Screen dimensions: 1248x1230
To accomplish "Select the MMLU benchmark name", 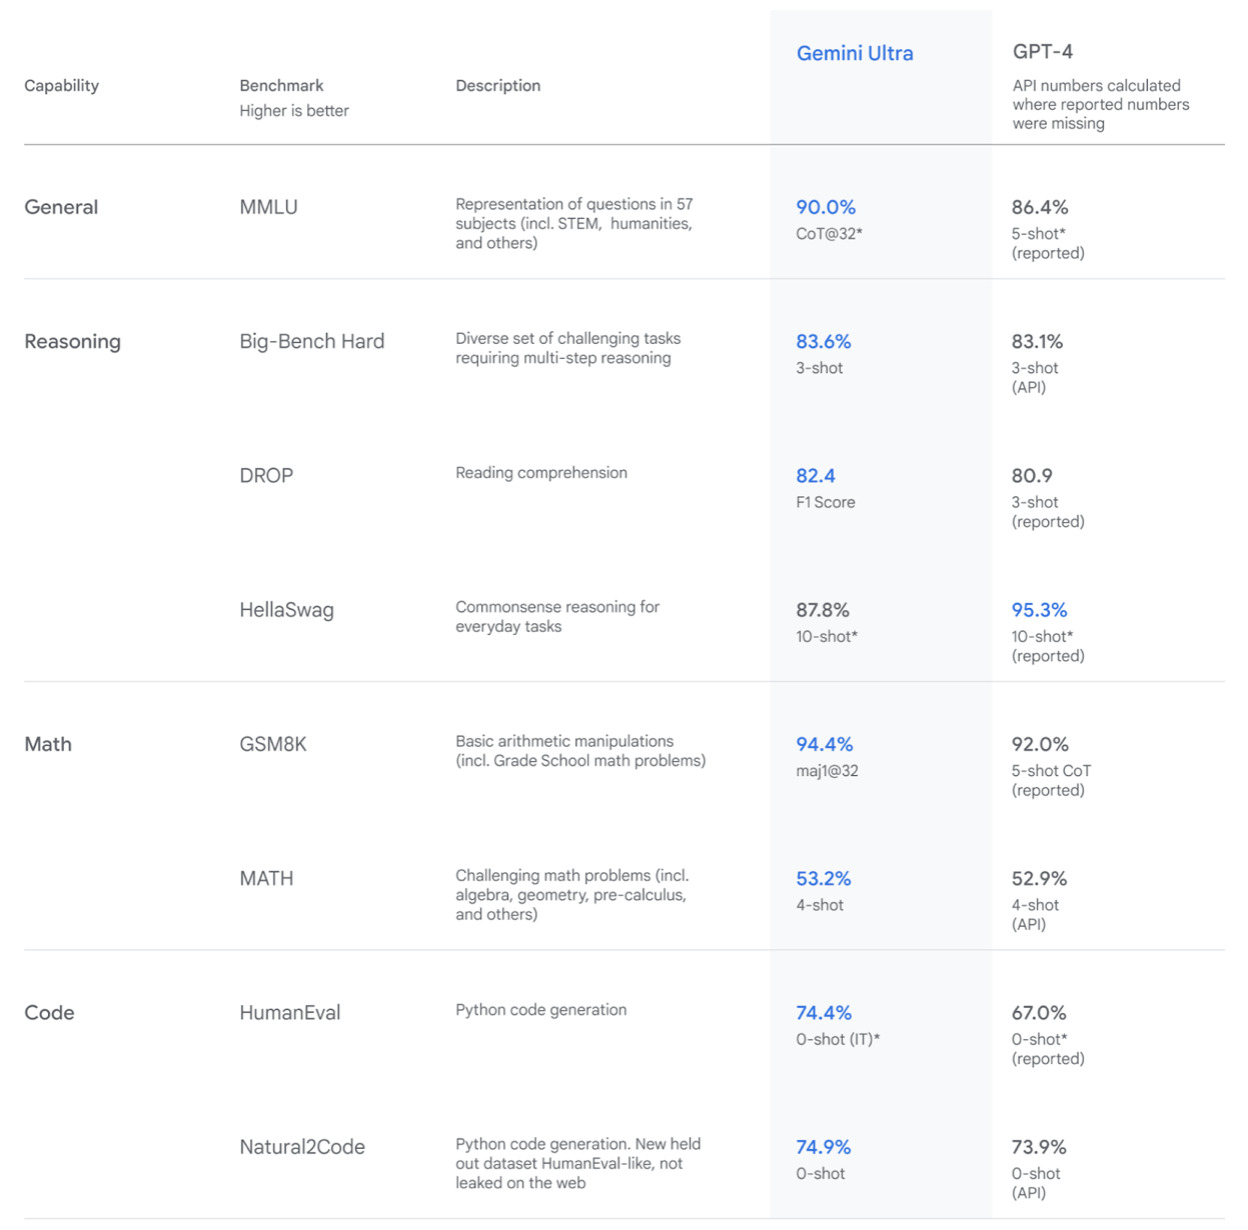I will click(x=268, y=207).
